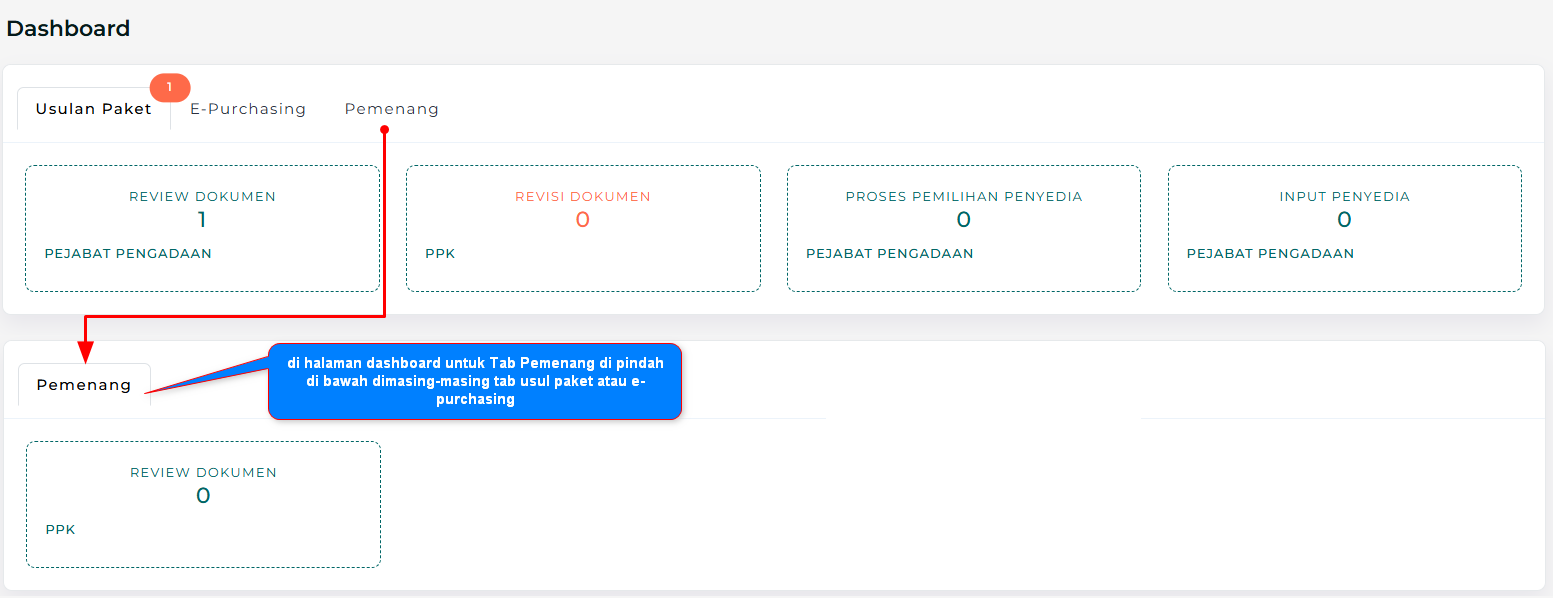Click the Pemenang tab in lower panel
Screen dimensions: 1553x598
point(84,385)
